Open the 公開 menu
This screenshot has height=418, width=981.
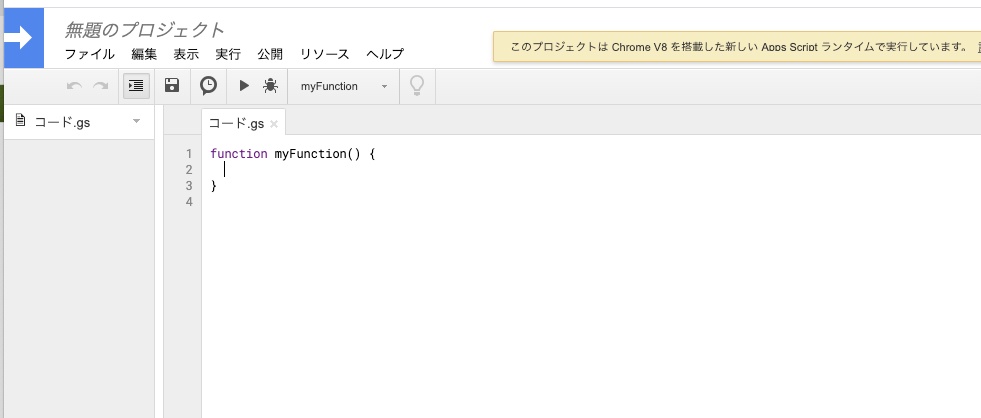270,54
